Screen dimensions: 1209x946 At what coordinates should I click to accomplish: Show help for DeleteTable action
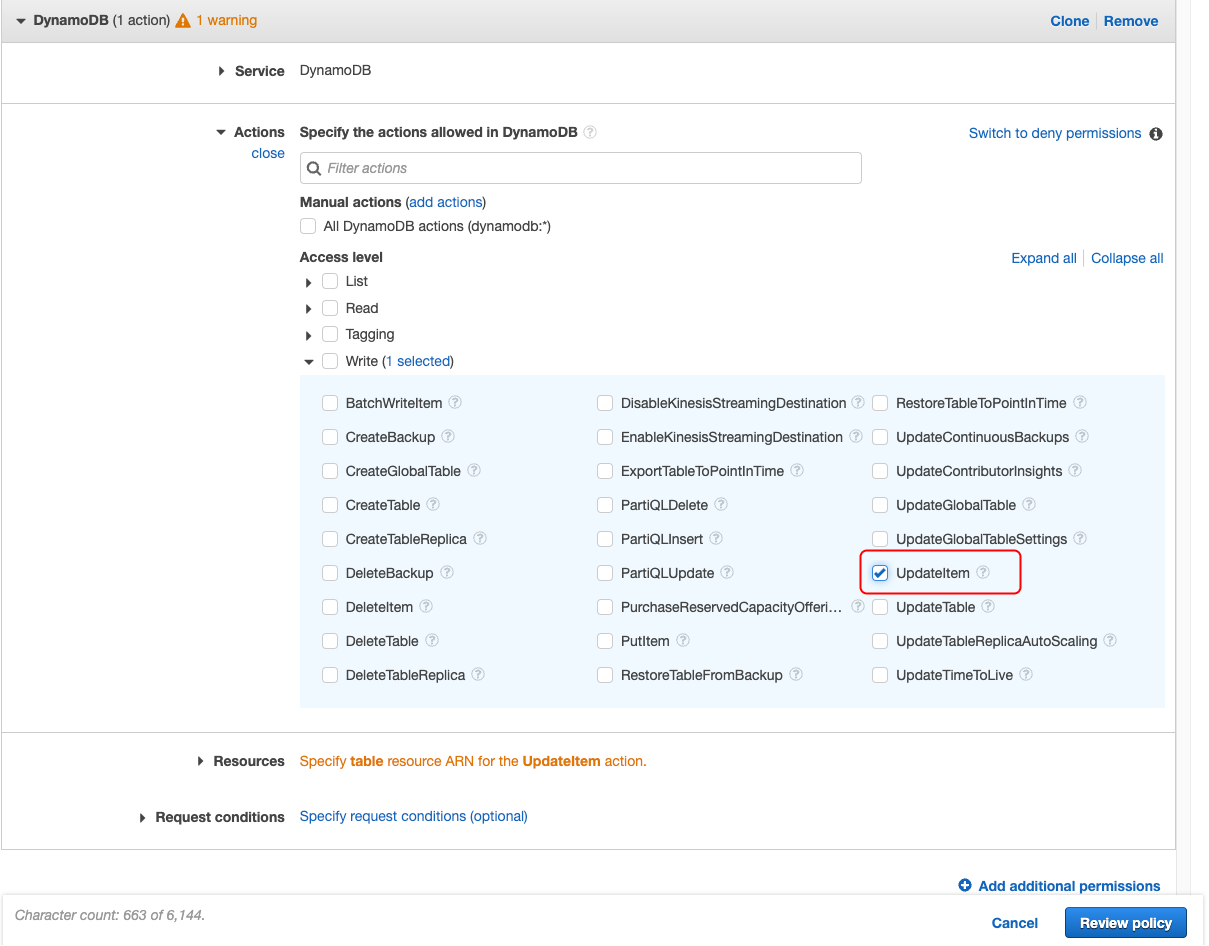coord(432,641)
